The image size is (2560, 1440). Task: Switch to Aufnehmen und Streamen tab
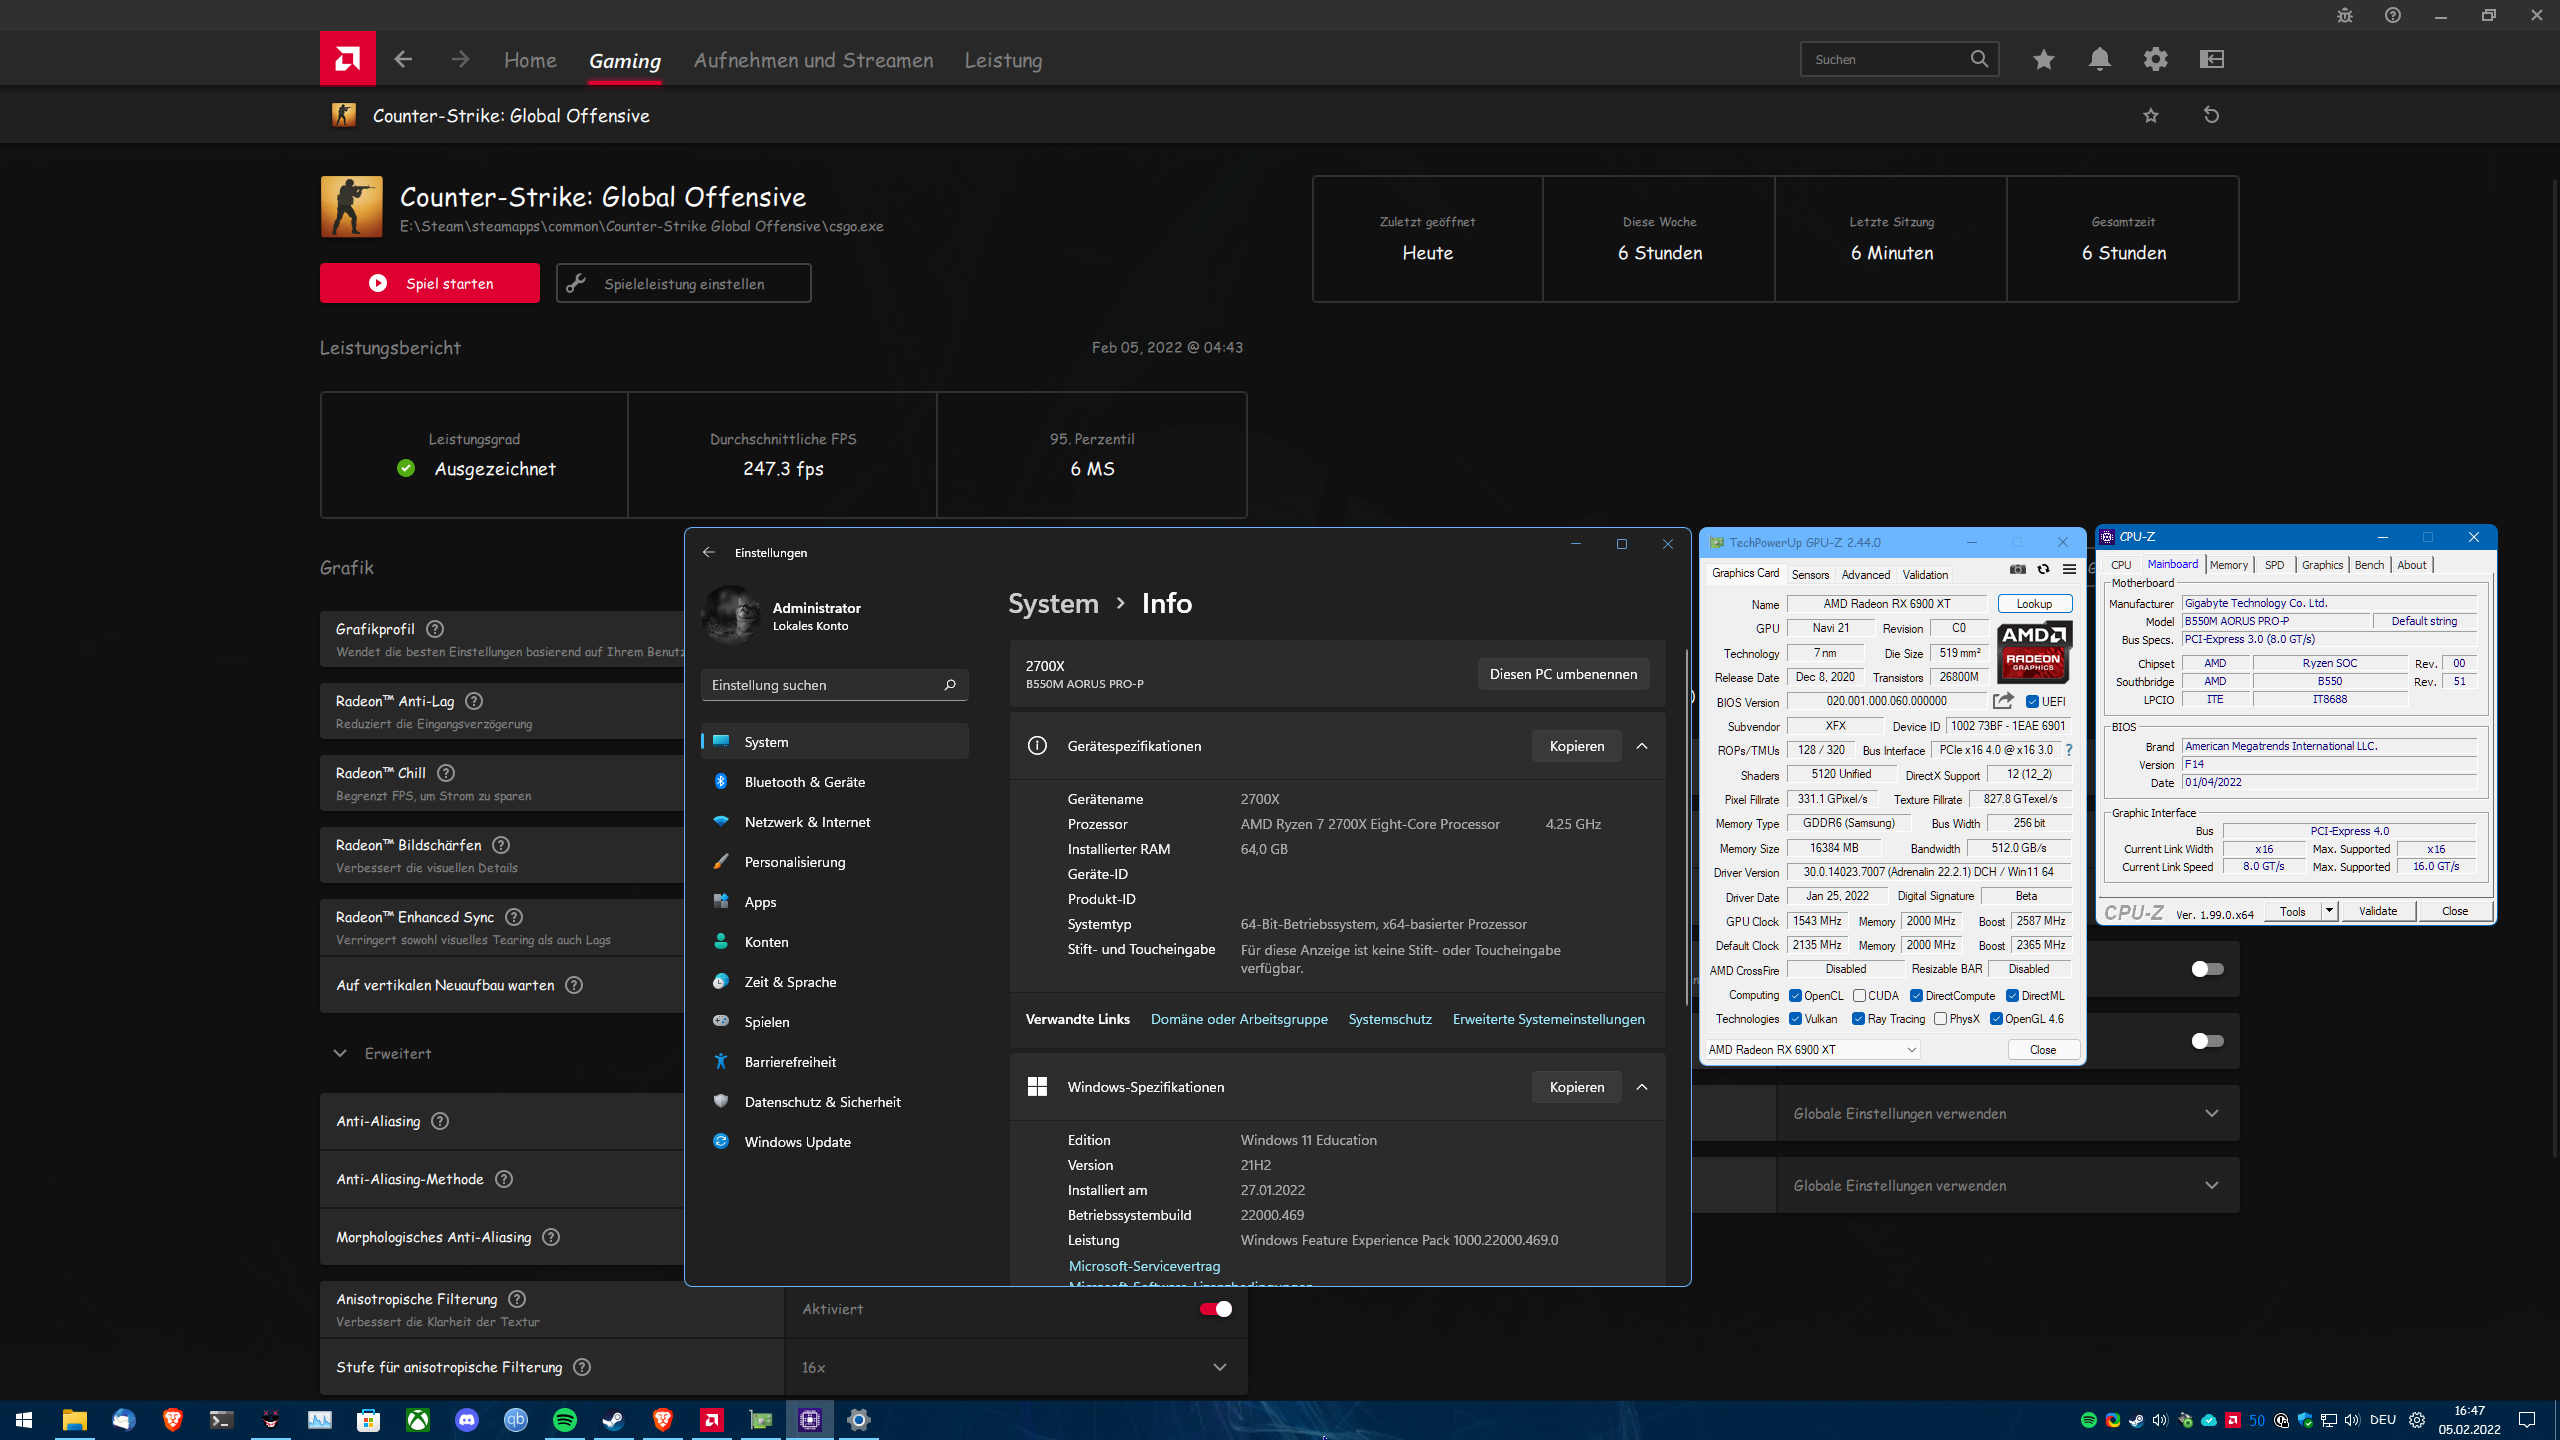pos(813,60)
